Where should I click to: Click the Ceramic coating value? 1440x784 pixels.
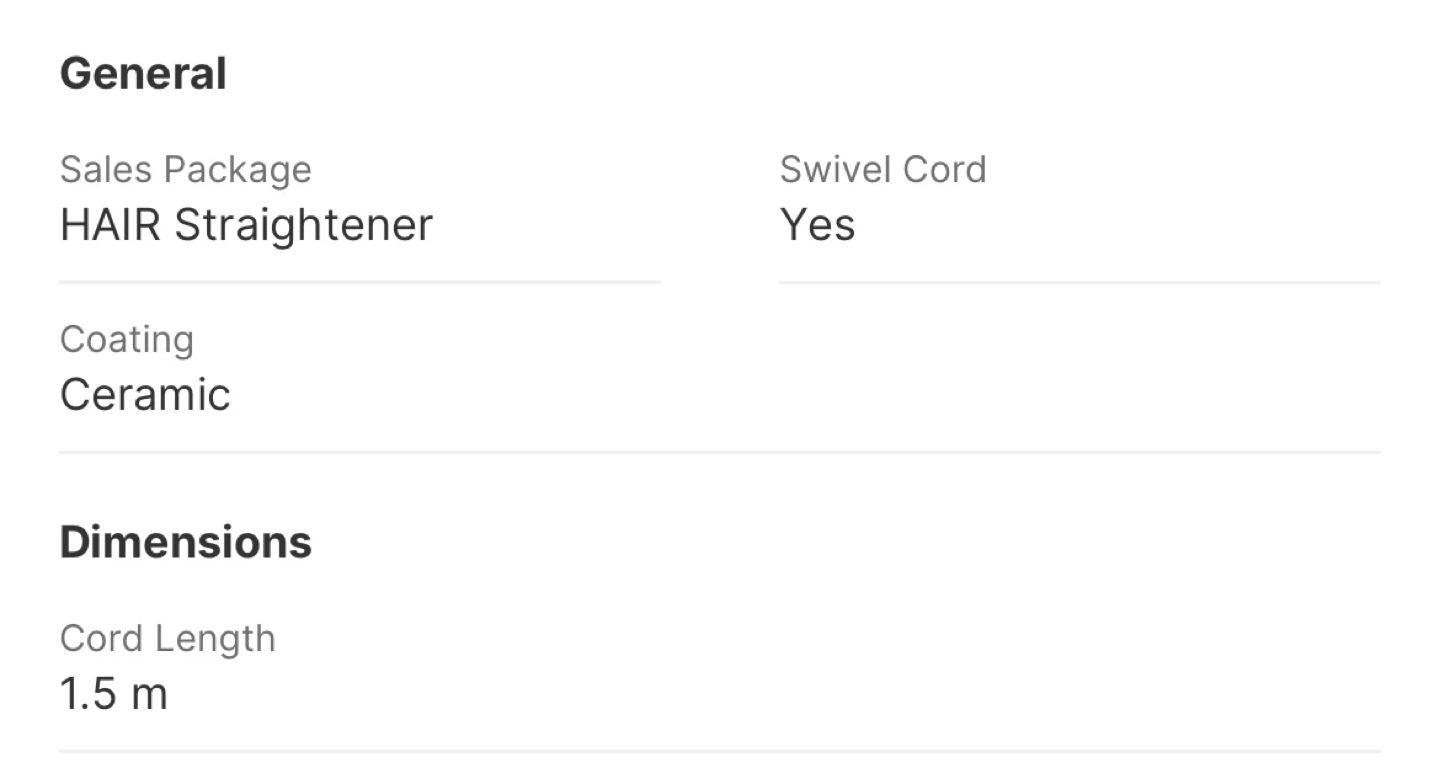[145, 395]
